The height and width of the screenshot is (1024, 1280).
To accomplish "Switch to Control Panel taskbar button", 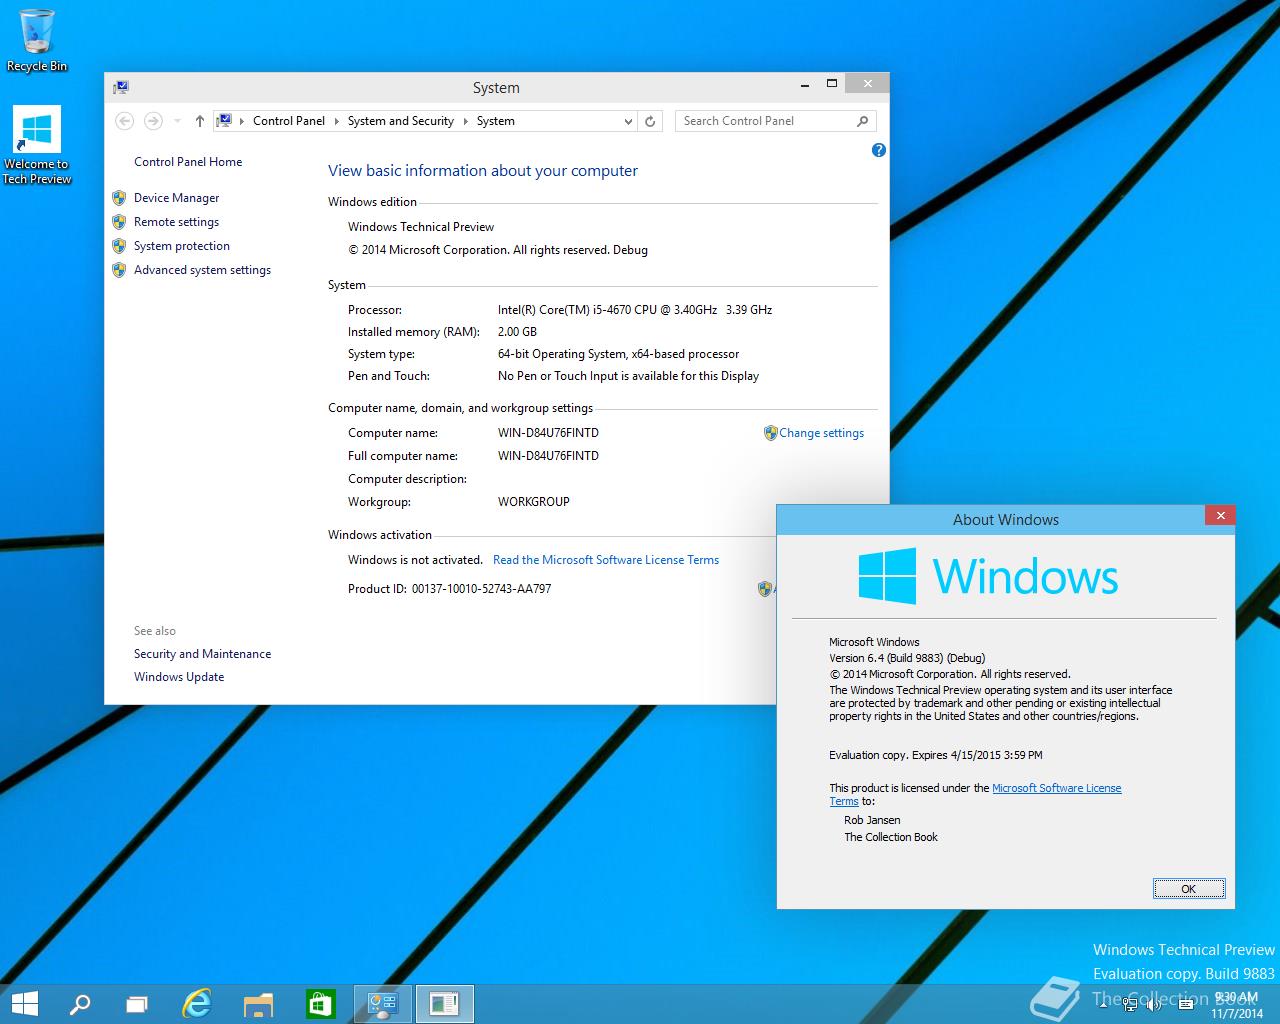I will [x=382, y=1003].
